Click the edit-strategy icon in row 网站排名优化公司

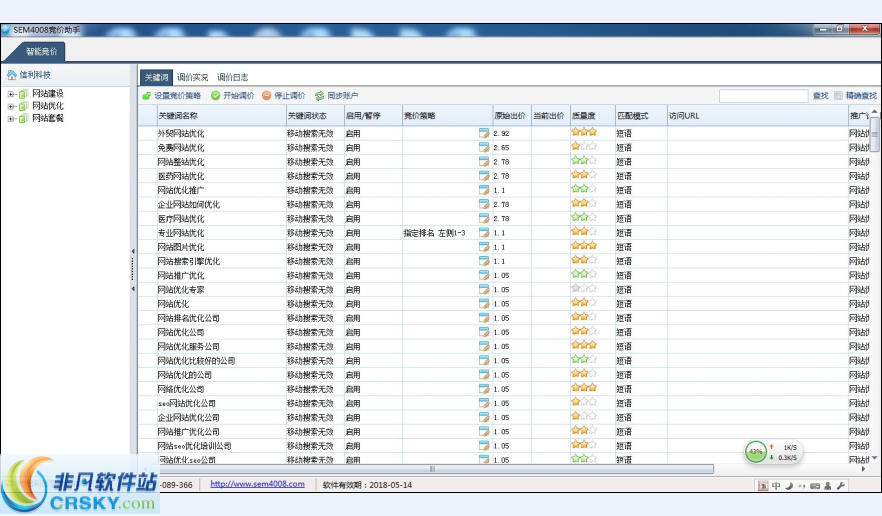[484, 318]
